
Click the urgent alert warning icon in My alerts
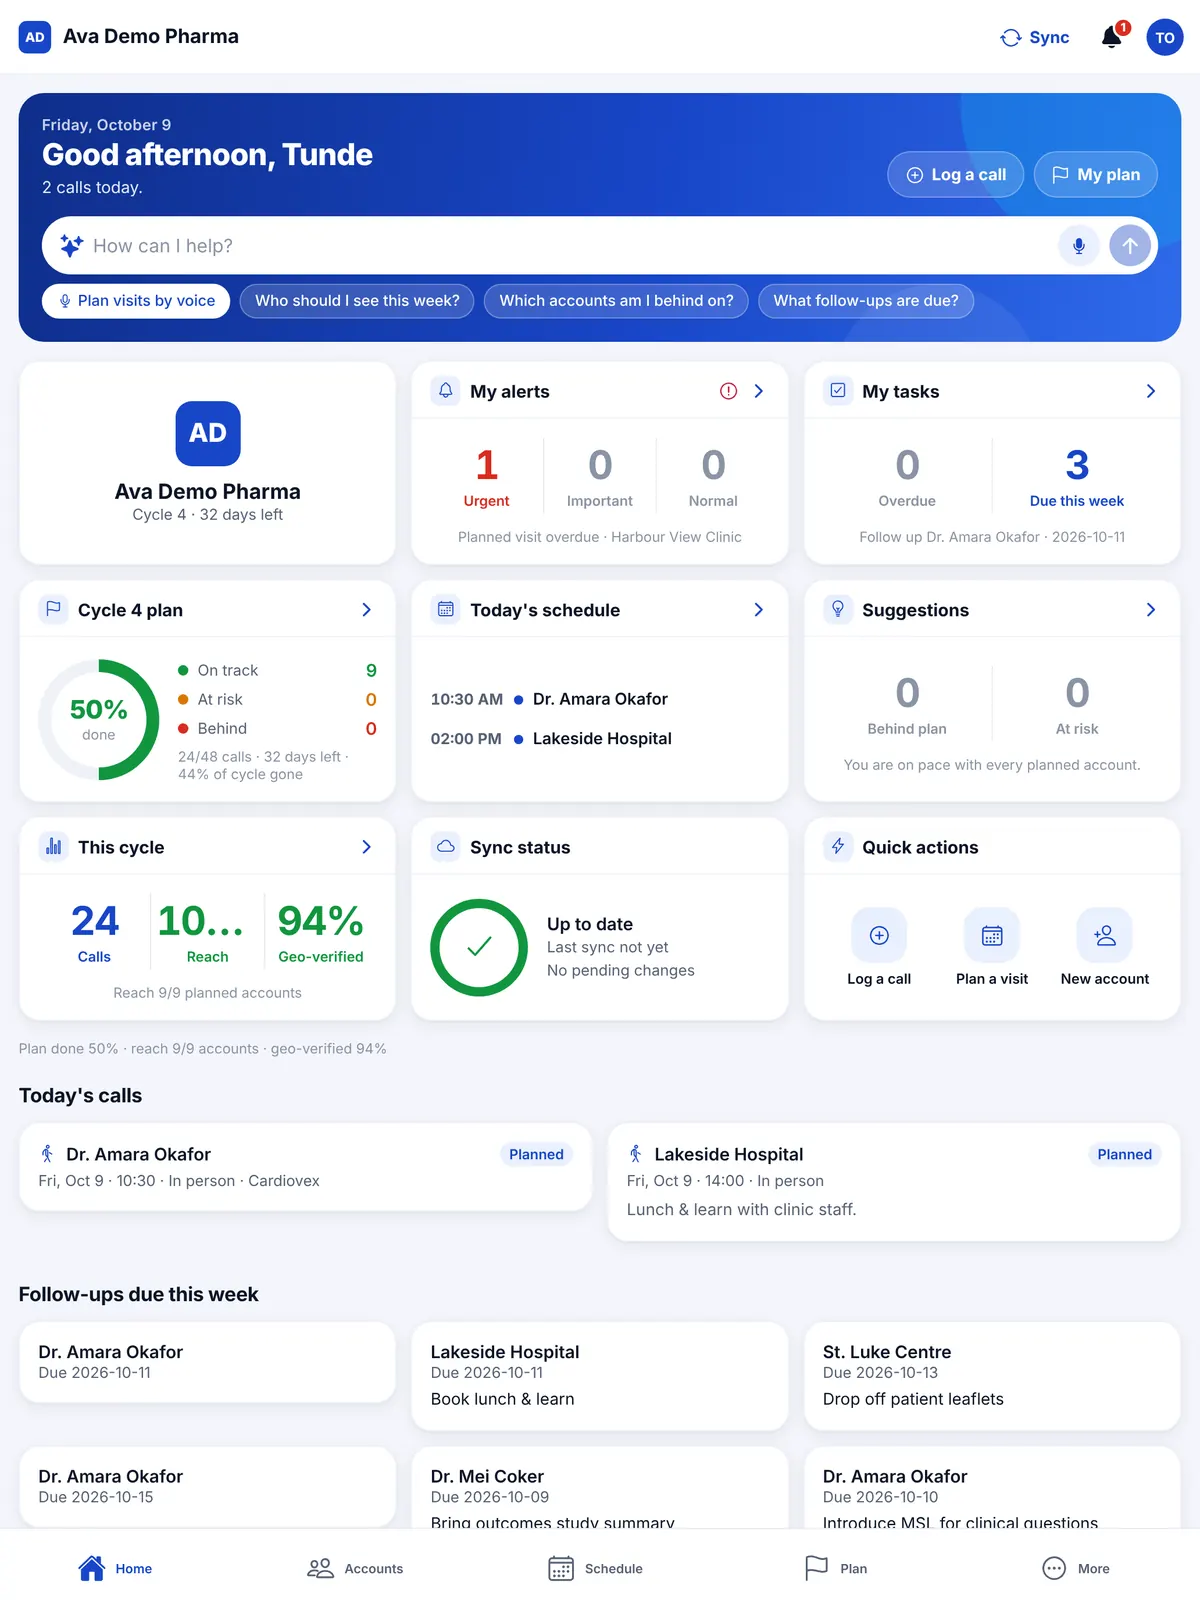pos(728,391)
